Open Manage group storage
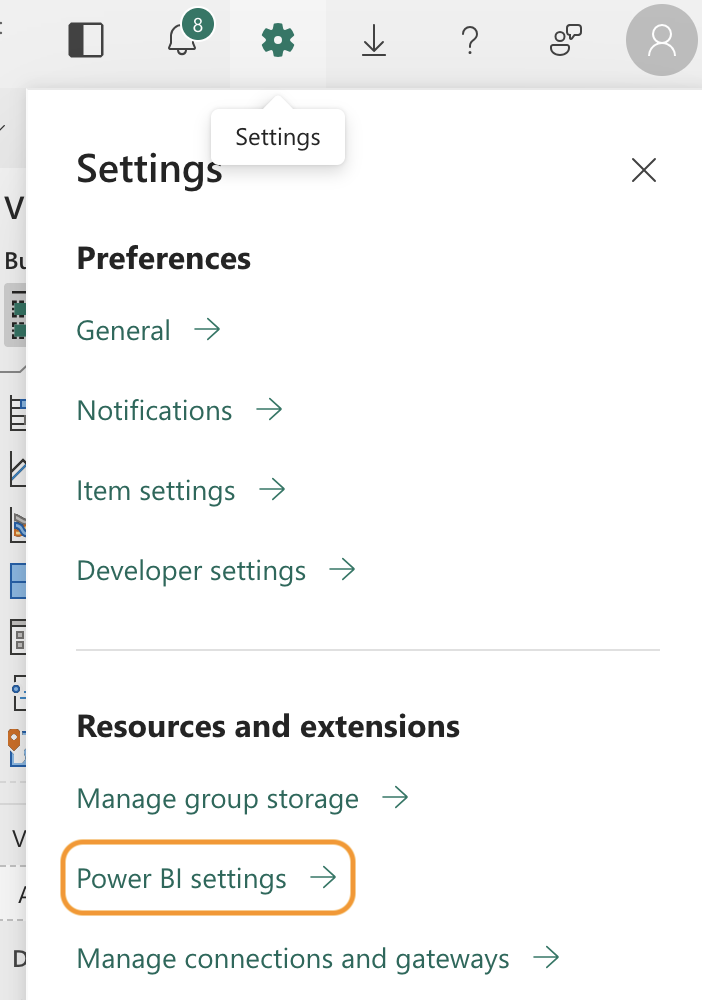The height and width of the screenshot is (1000, 702). 242,798
